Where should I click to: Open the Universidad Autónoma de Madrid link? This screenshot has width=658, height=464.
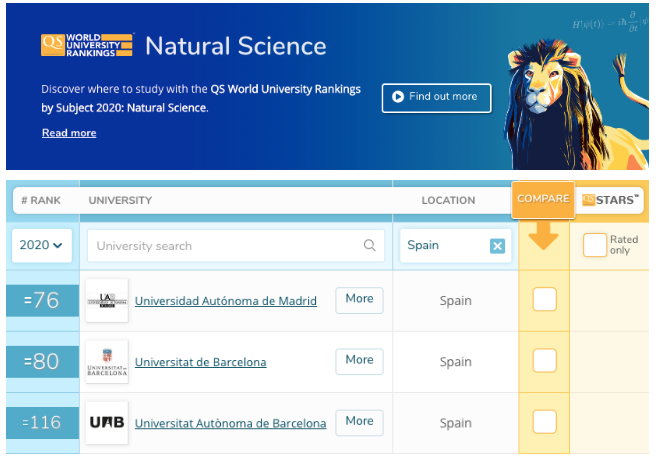point(226,301)
